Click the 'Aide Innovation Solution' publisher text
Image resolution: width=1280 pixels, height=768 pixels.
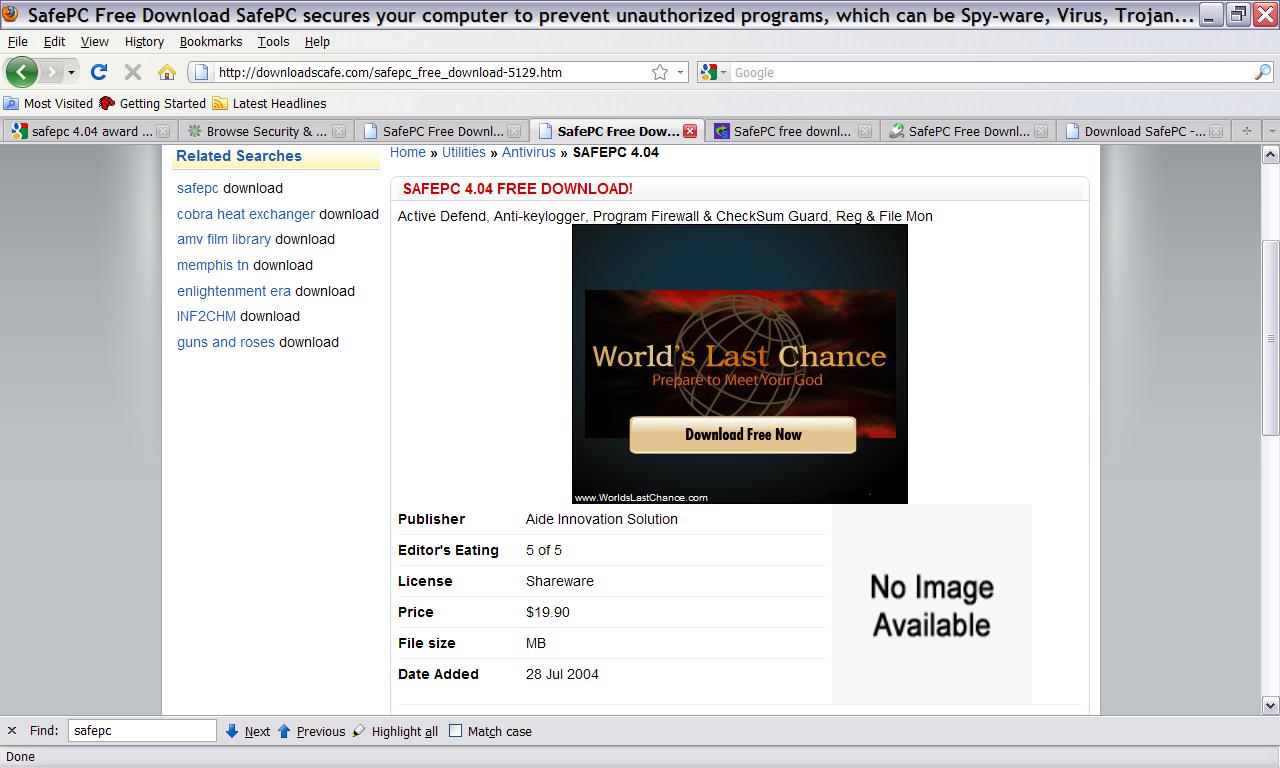pos(602,519)
